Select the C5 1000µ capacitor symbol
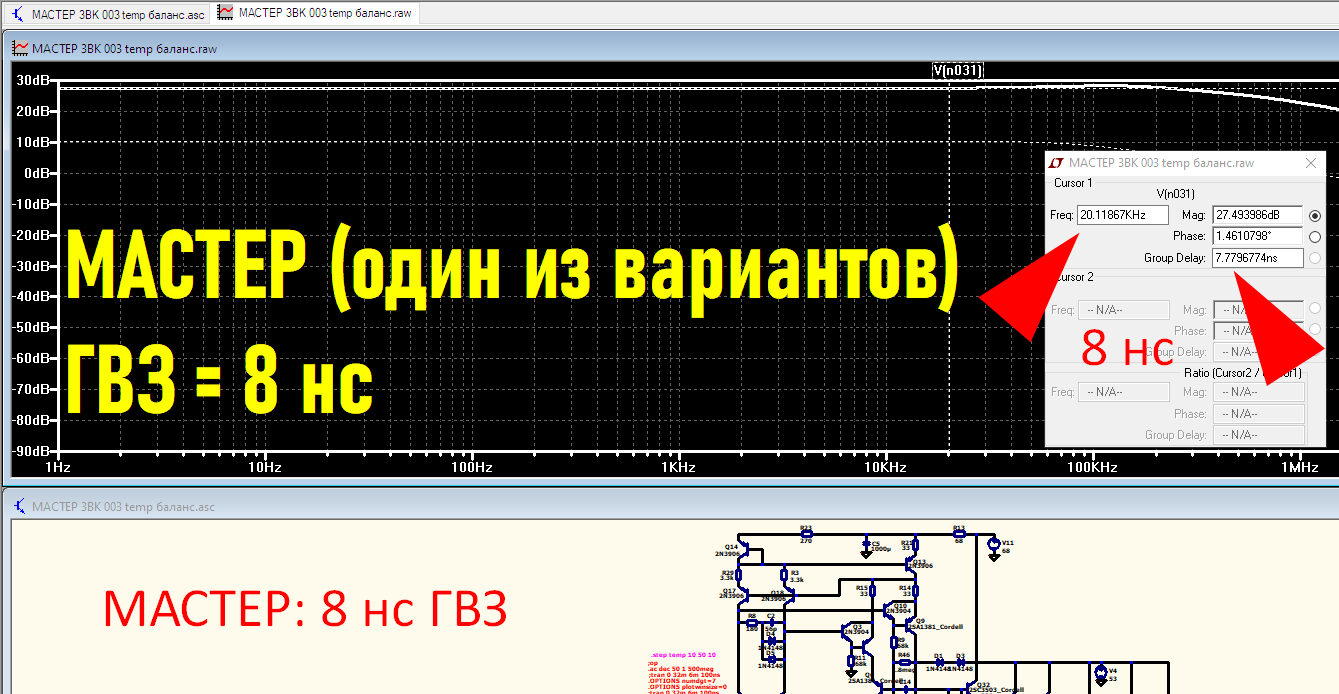This screenshot has height=694, width=1339. click(866, 543)
